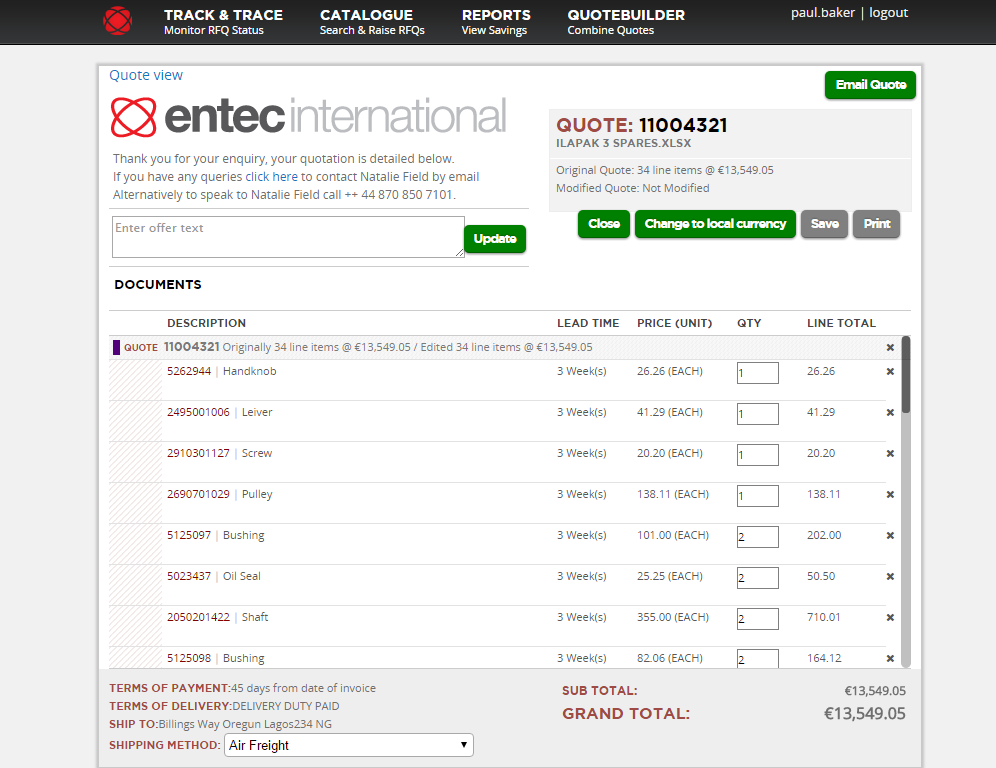This screenshot has width=996, height=768.
Task: Click Update offer text button
Action: tap(495, 239)
